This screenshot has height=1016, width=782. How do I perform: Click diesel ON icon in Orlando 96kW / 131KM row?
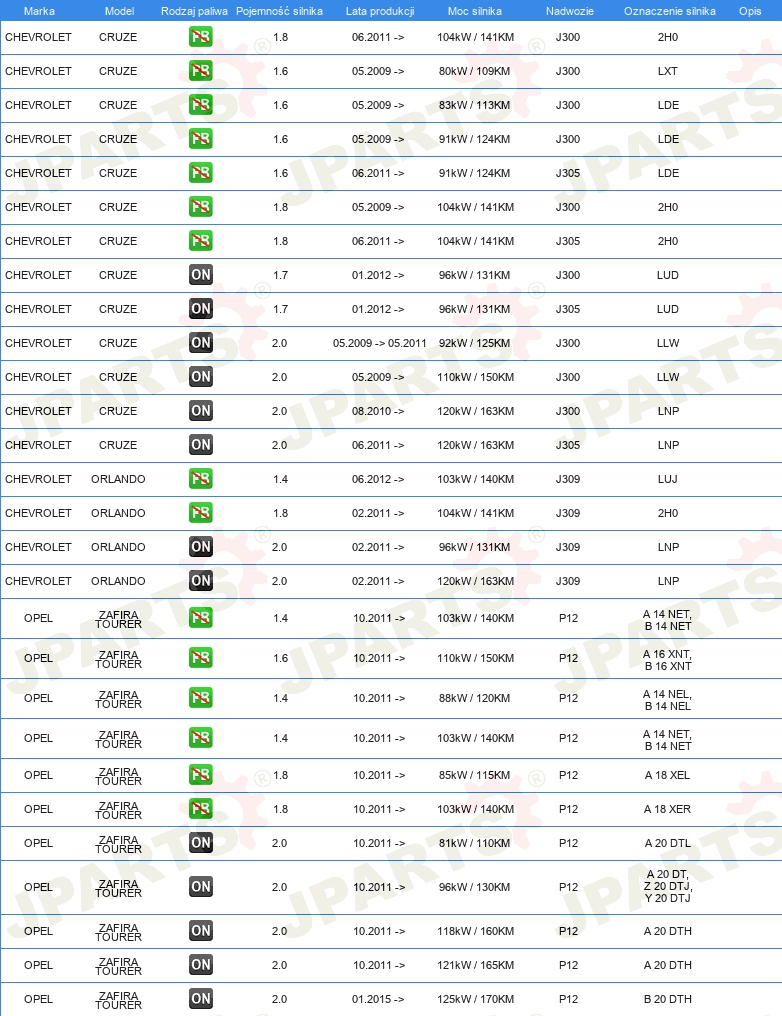[201, 547]
